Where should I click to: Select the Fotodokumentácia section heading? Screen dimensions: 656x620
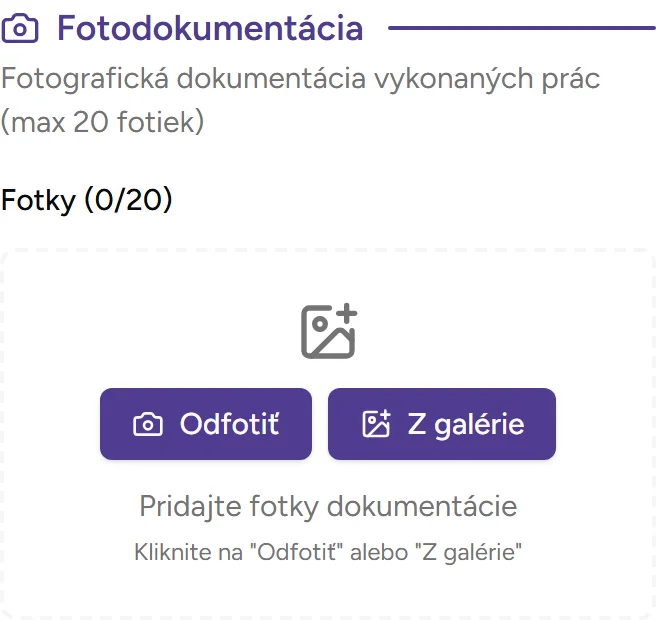click(x=209, y=29)
